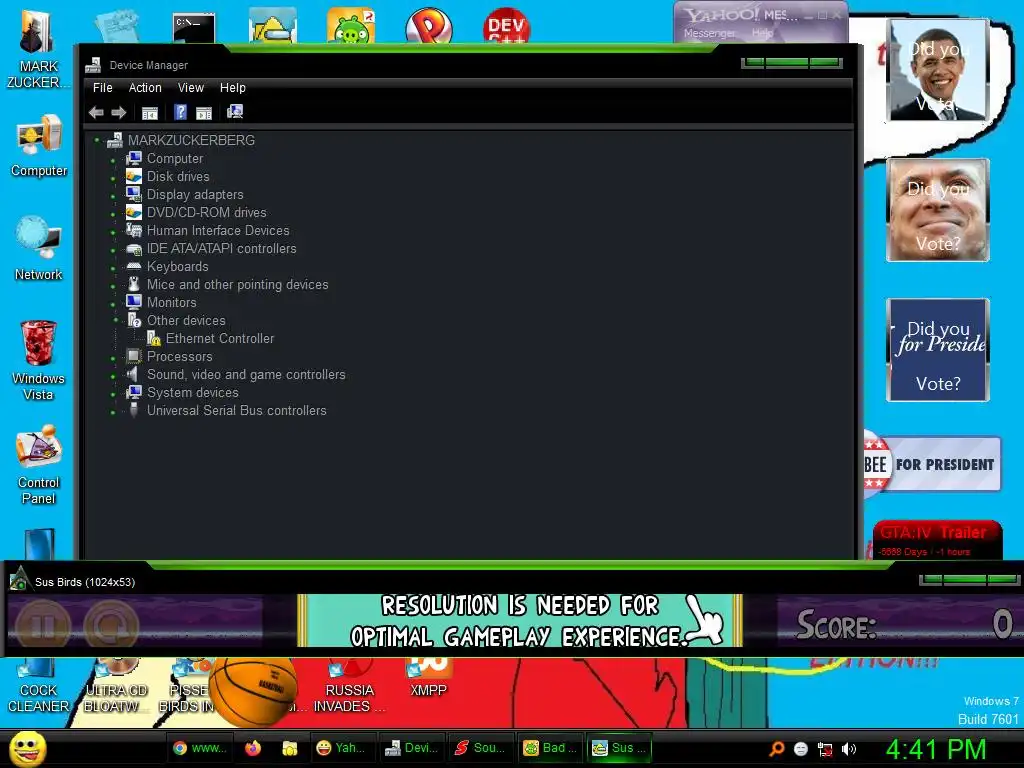The width and height of the screenshot is (1024, 768).
Task: Click the smiley Start button
Action: pos(28,748)
